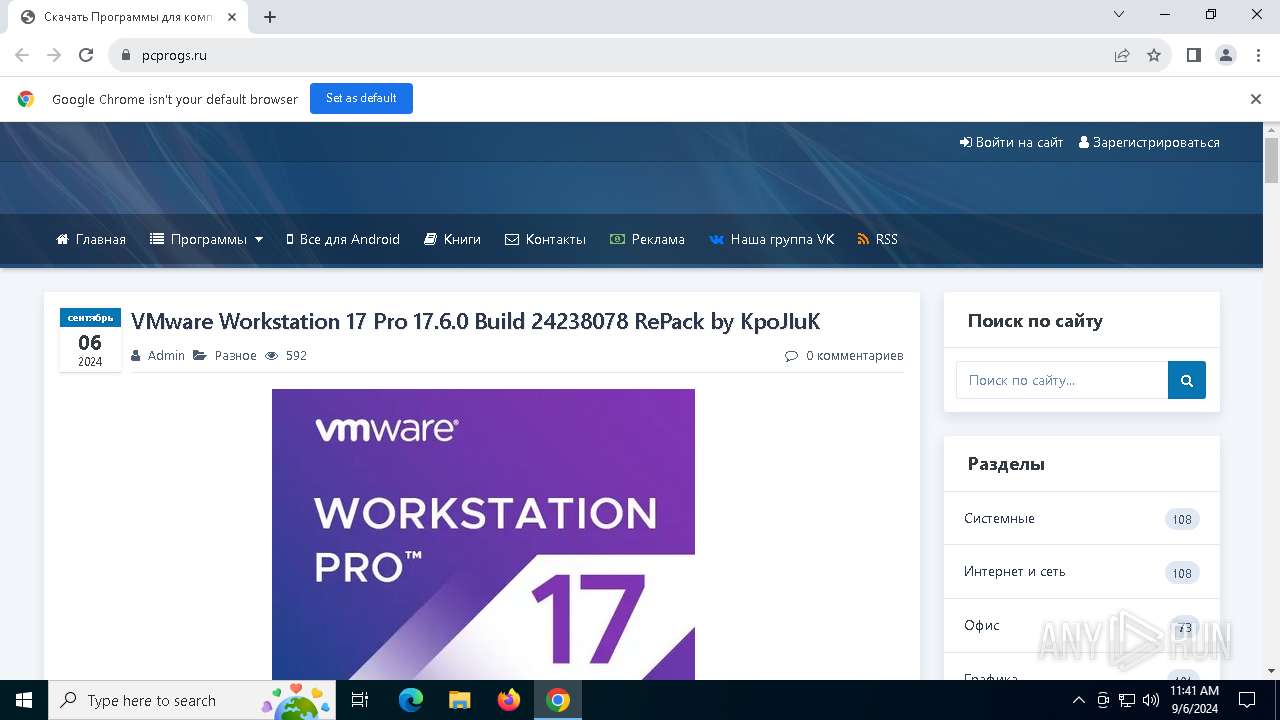Click the site info lock icon
The image size is (1280, 720).
[126, 56]
